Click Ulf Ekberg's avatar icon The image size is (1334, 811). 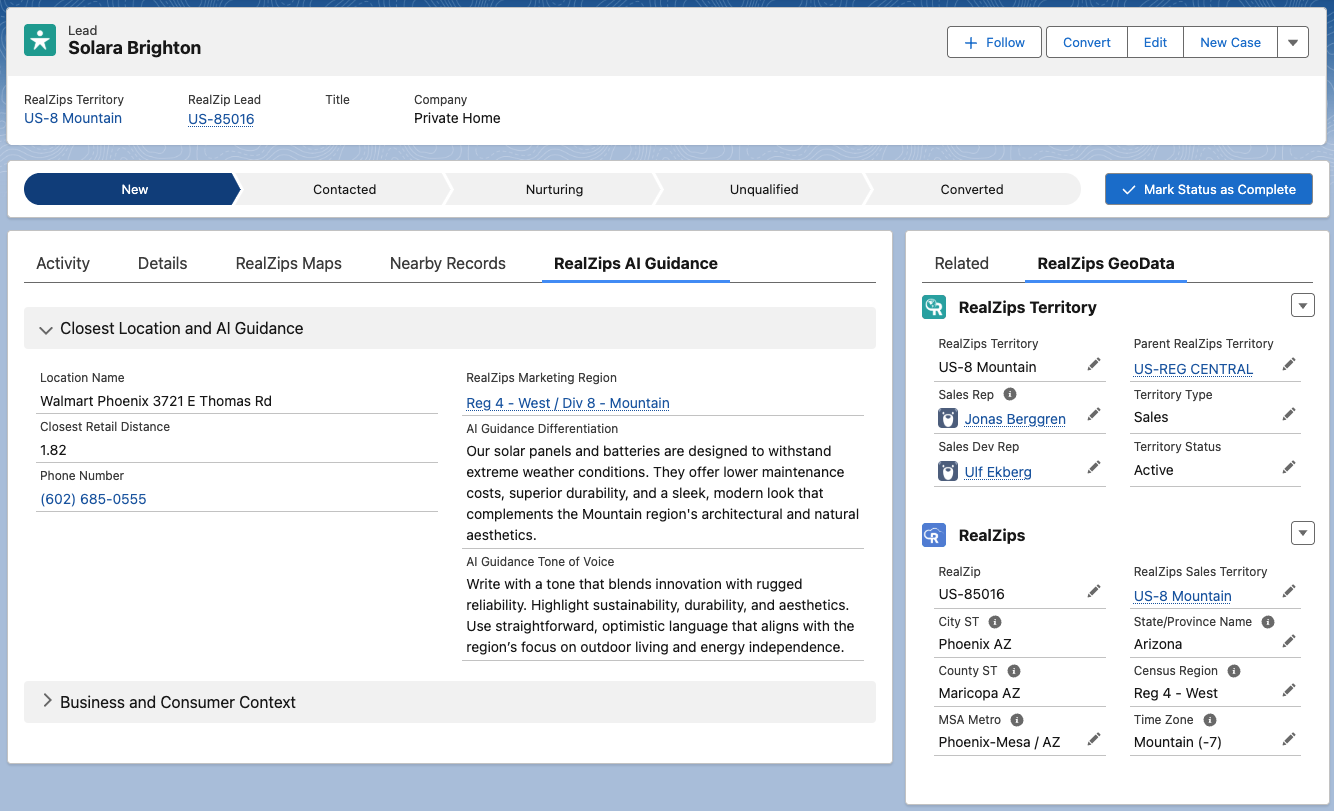tap(948, 471)
